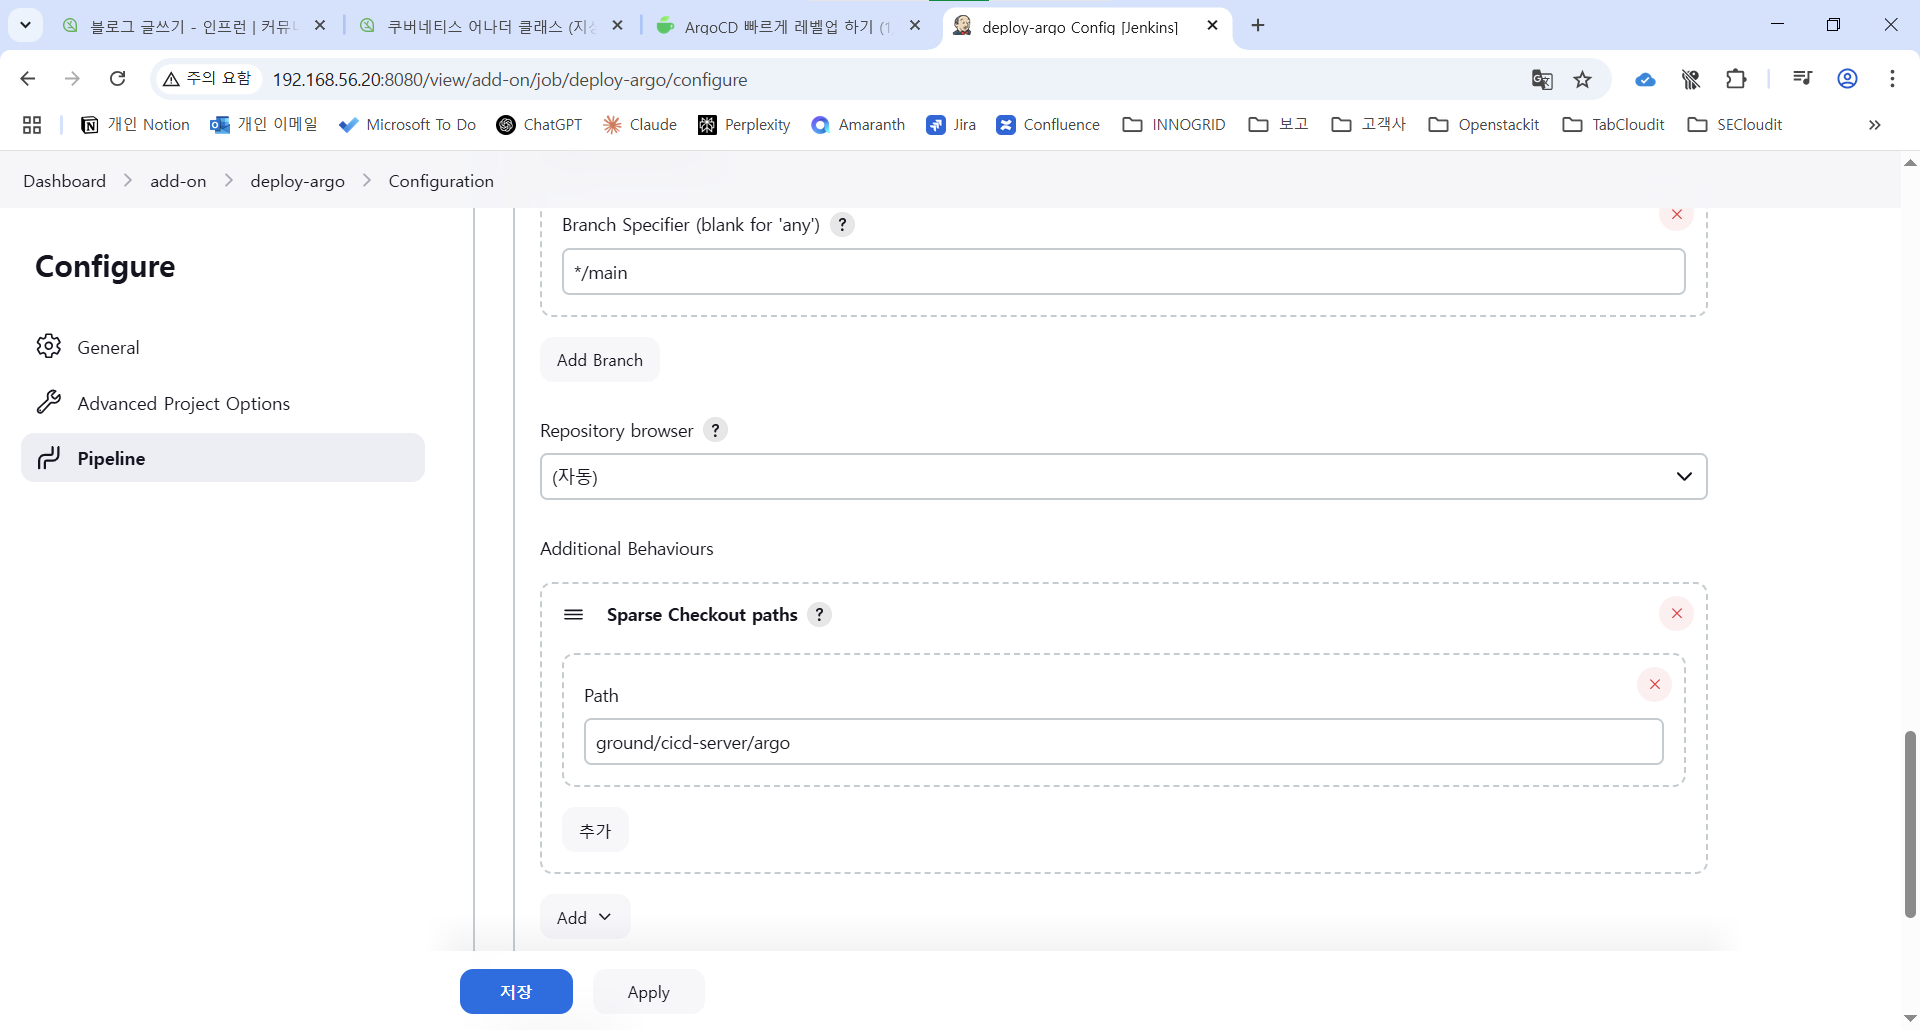Open the media control icon in toolbar
Screen dimensions: 1920x1030
click(x=1803, y=79)
